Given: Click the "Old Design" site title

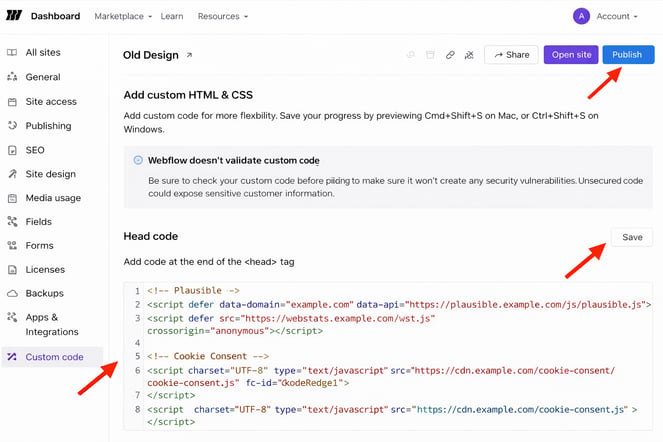Looking at the screenshot, I should tap(151, 55).
